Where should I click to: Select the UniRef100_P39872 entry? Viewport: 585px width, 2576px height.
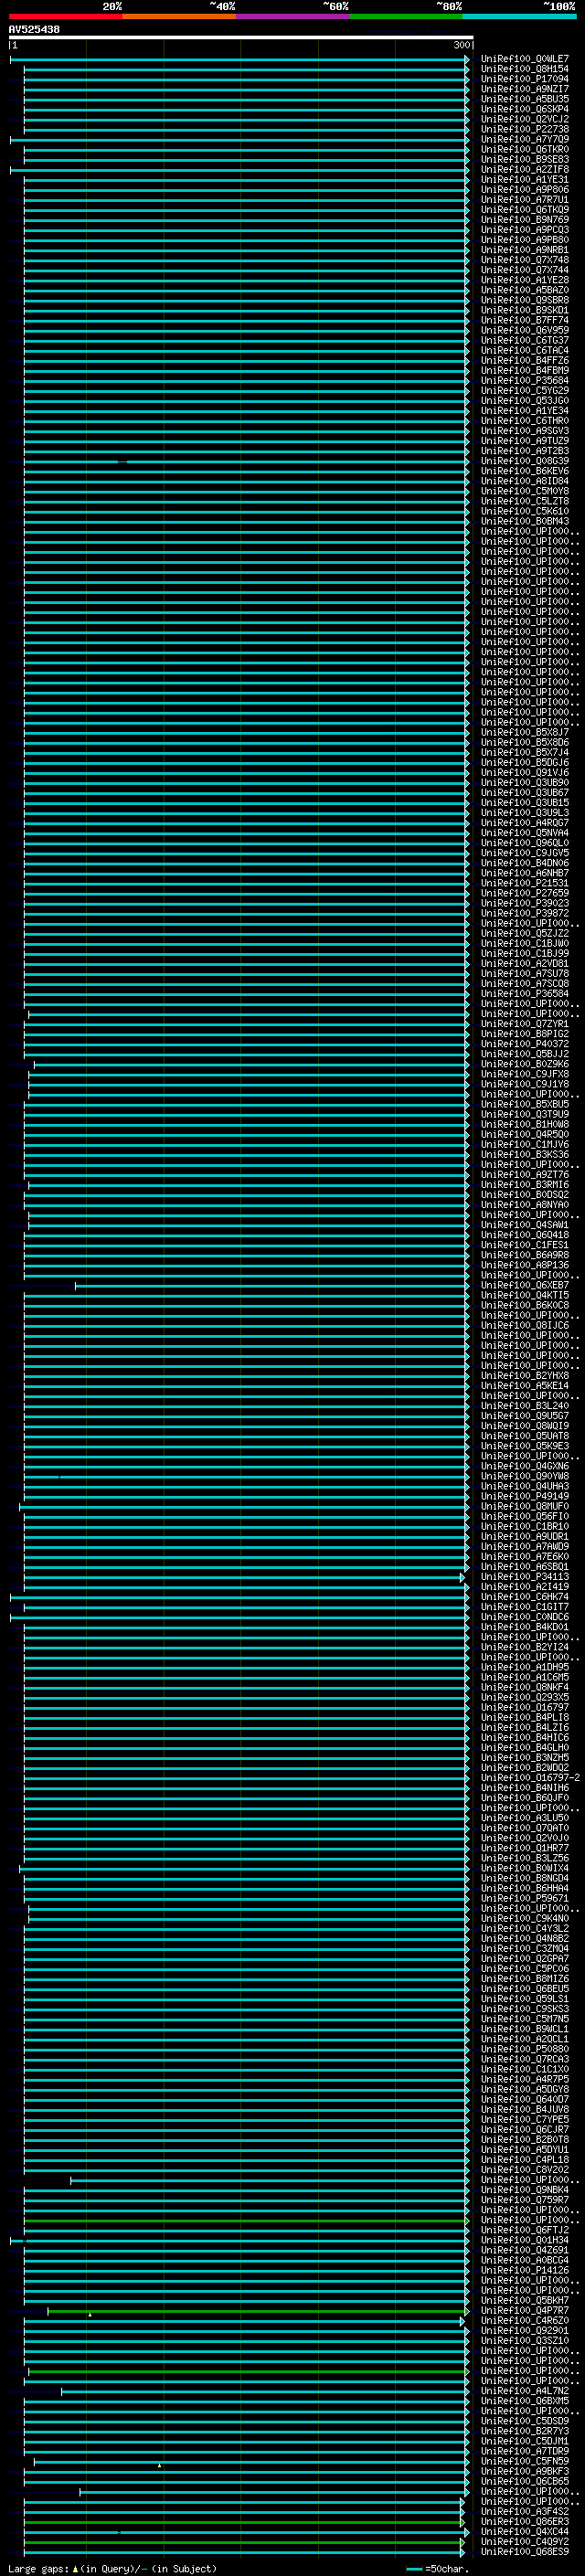525,913
